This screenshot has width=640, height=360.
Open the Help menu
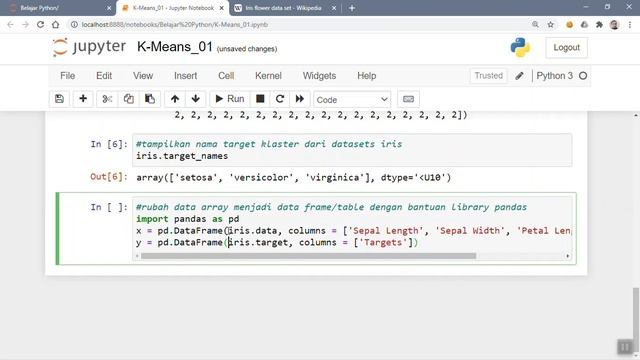pos(367,76)
